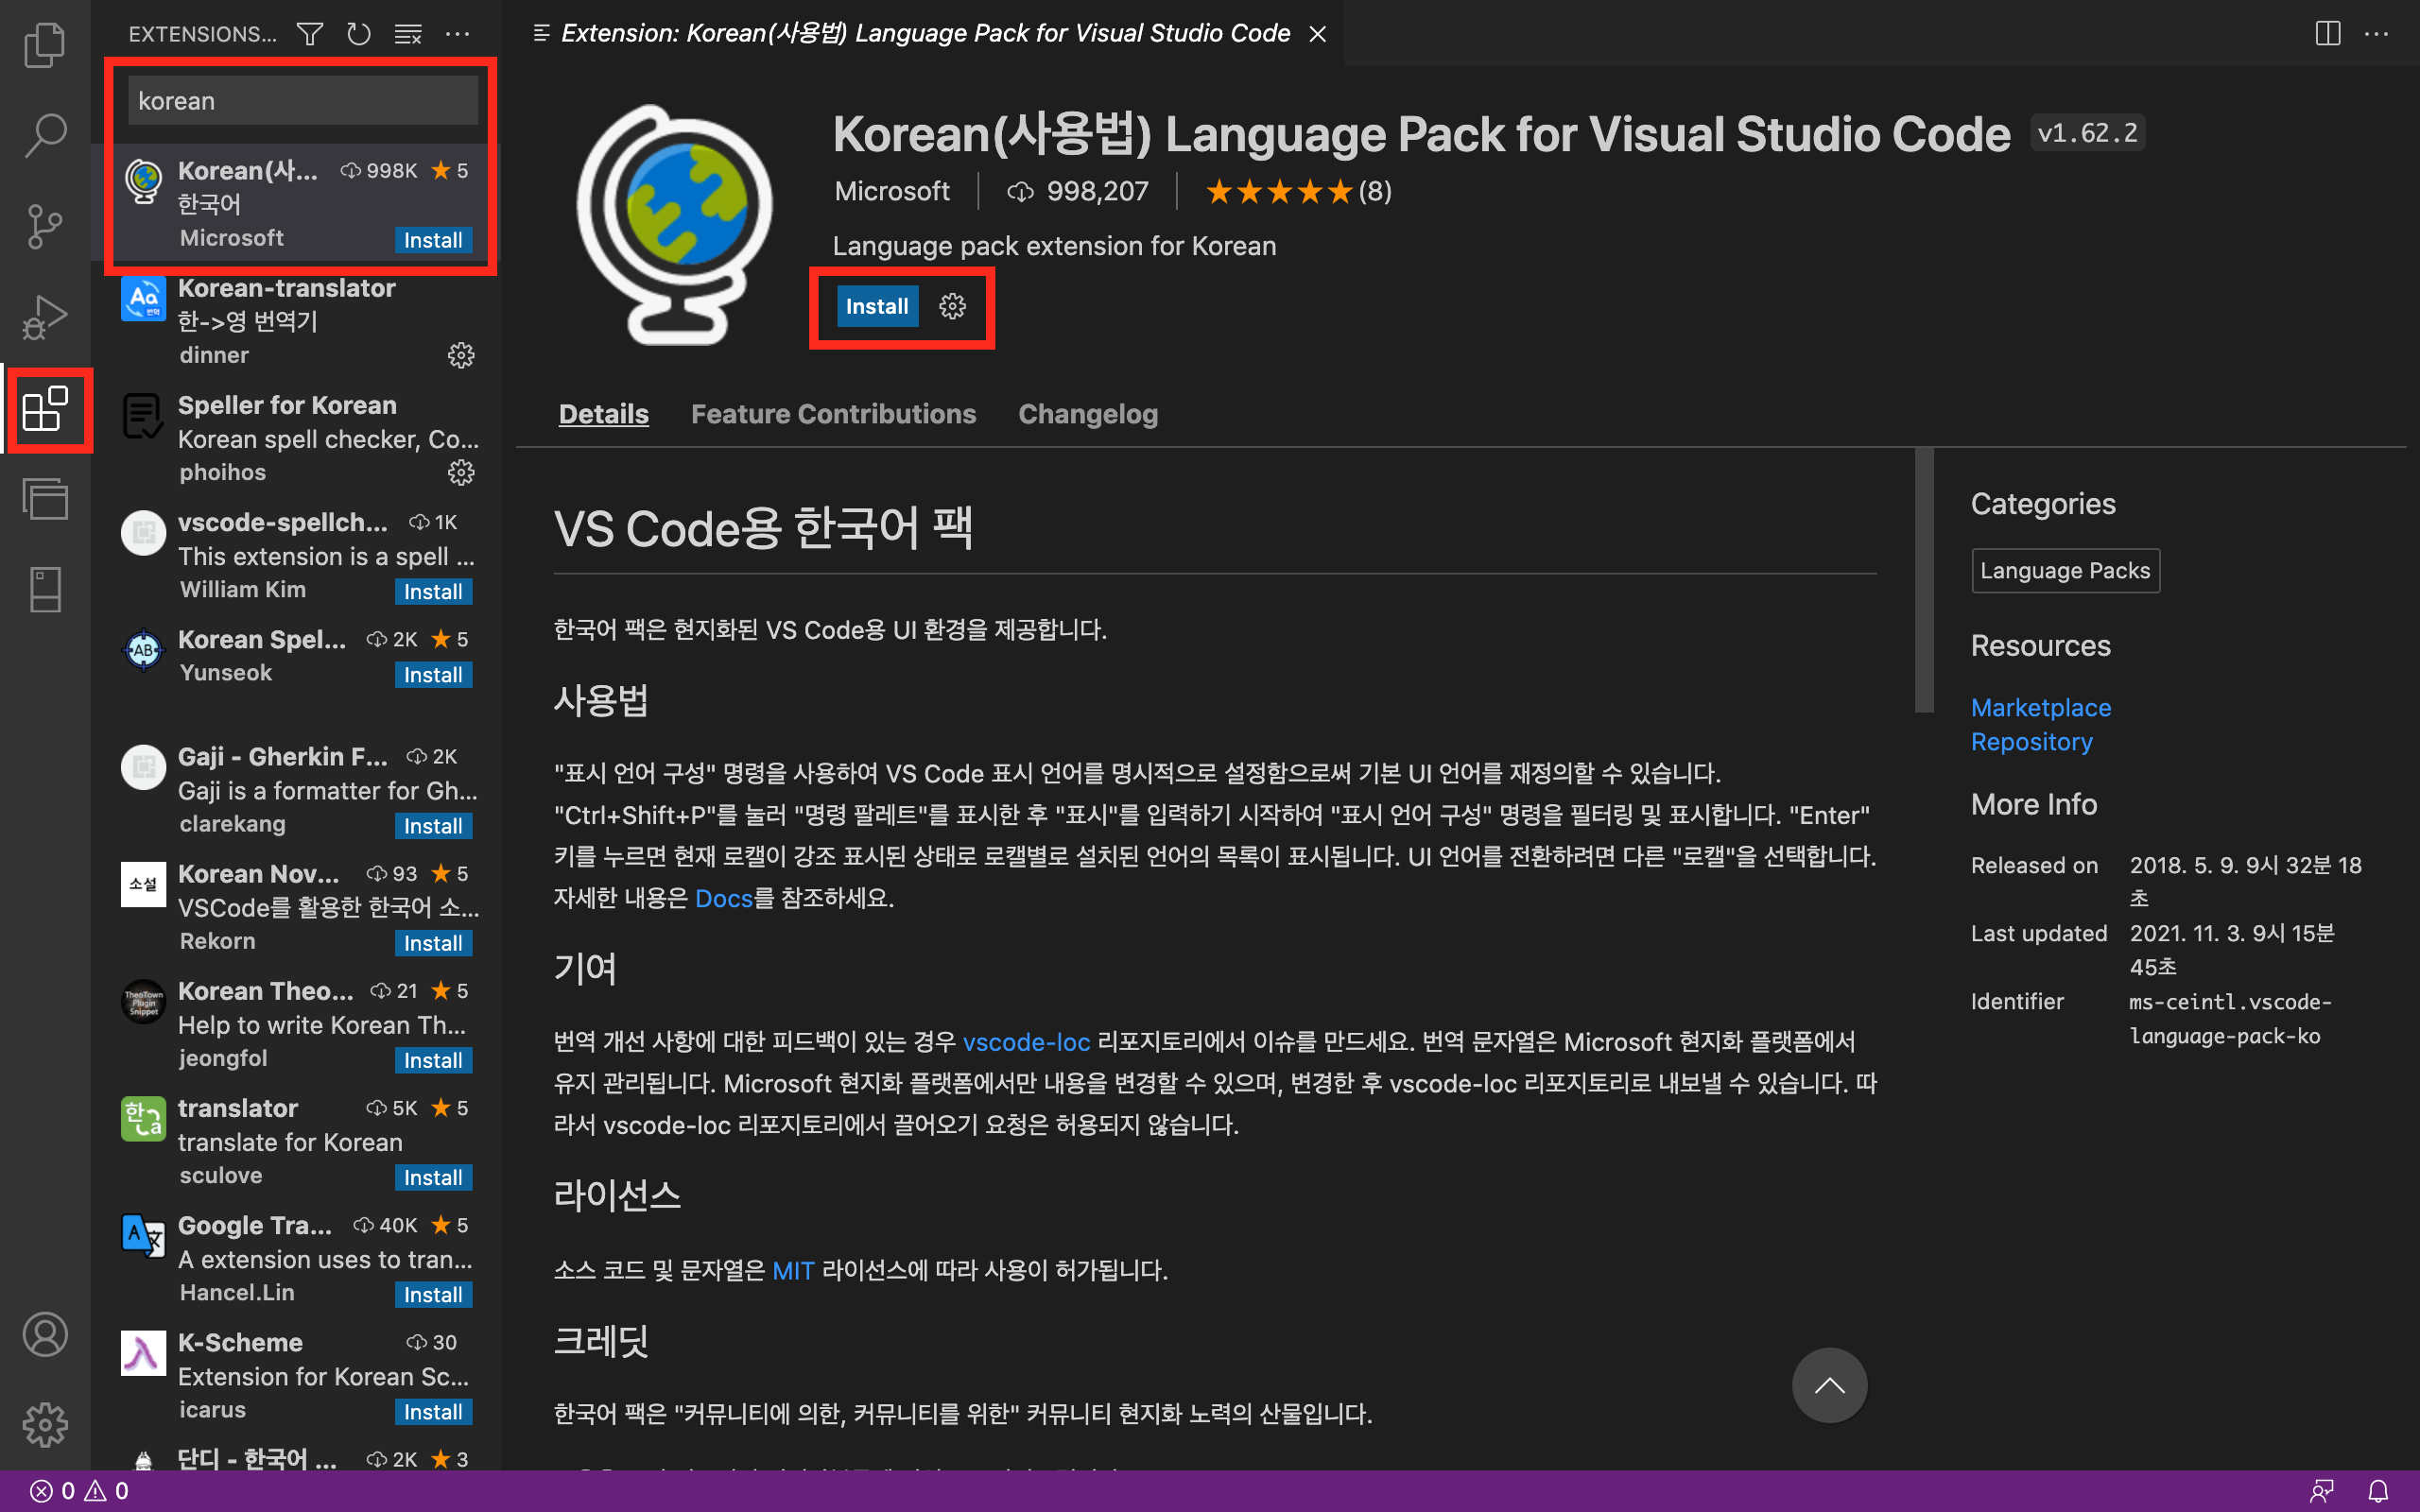Viewport: 2420px width, 1512px height.
Task: Switch to the Feature Contributions tab
Action: (833, 413)
